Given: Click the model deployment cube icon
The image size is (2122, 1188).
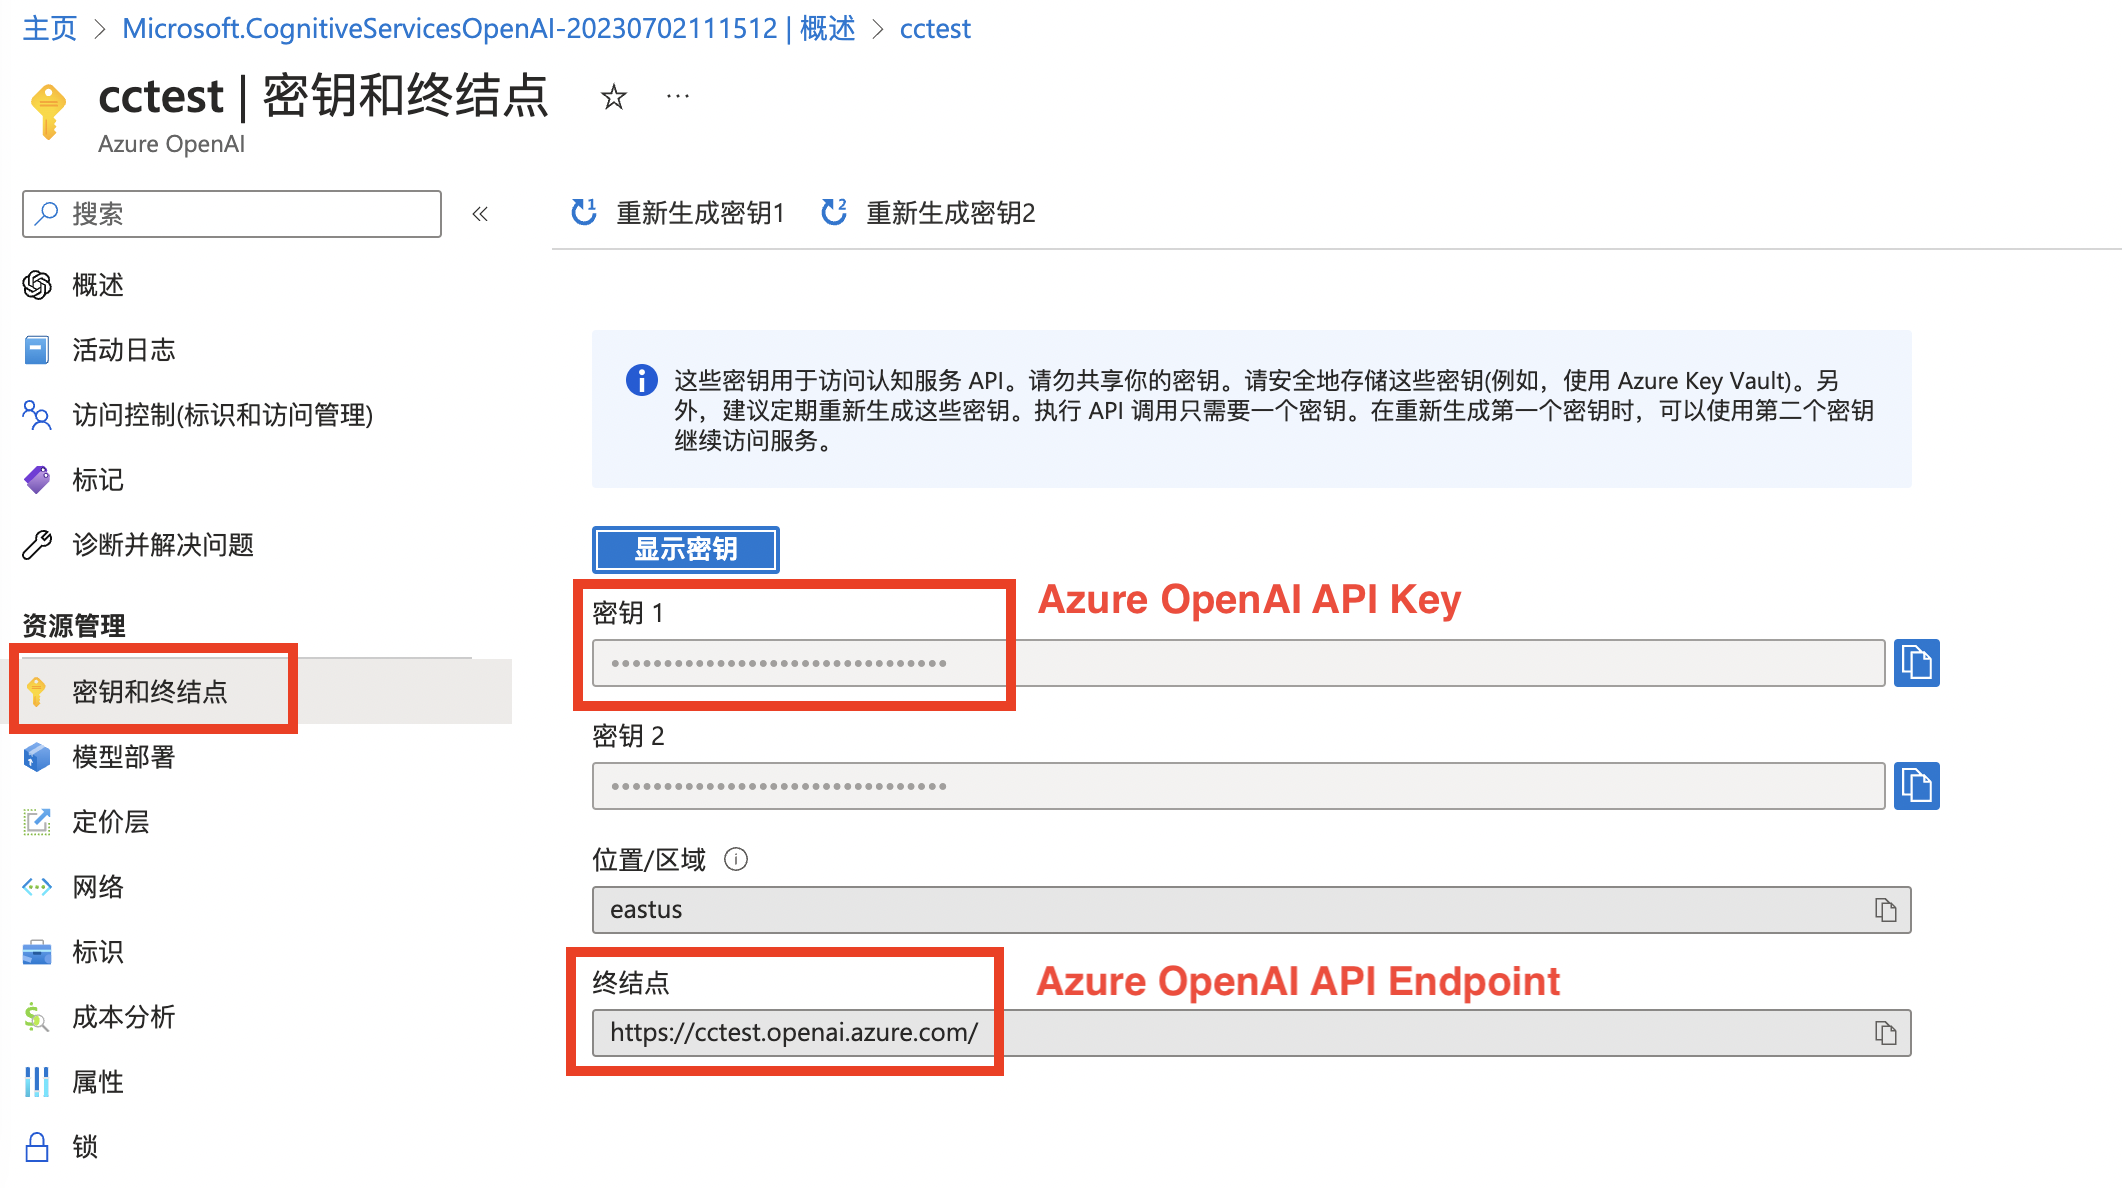Looking at the screenshot, I should tap(37, 757).
